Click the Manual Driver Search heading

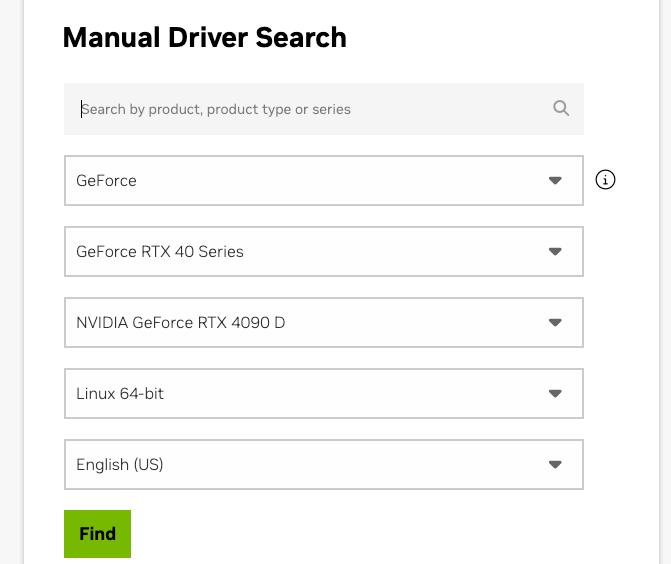pyautogui.click(x=205, y=38)
